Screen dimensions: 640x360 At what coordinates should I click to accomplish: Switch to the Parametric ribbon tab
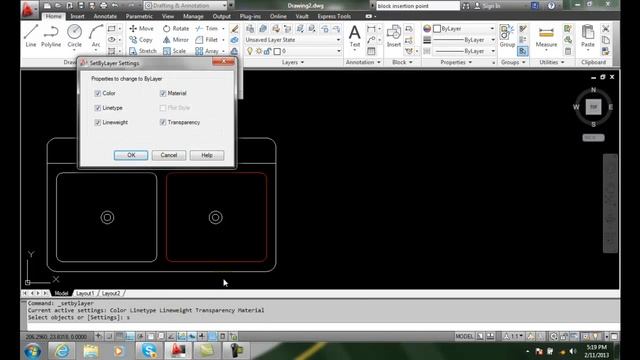click(x=139, y=16)
